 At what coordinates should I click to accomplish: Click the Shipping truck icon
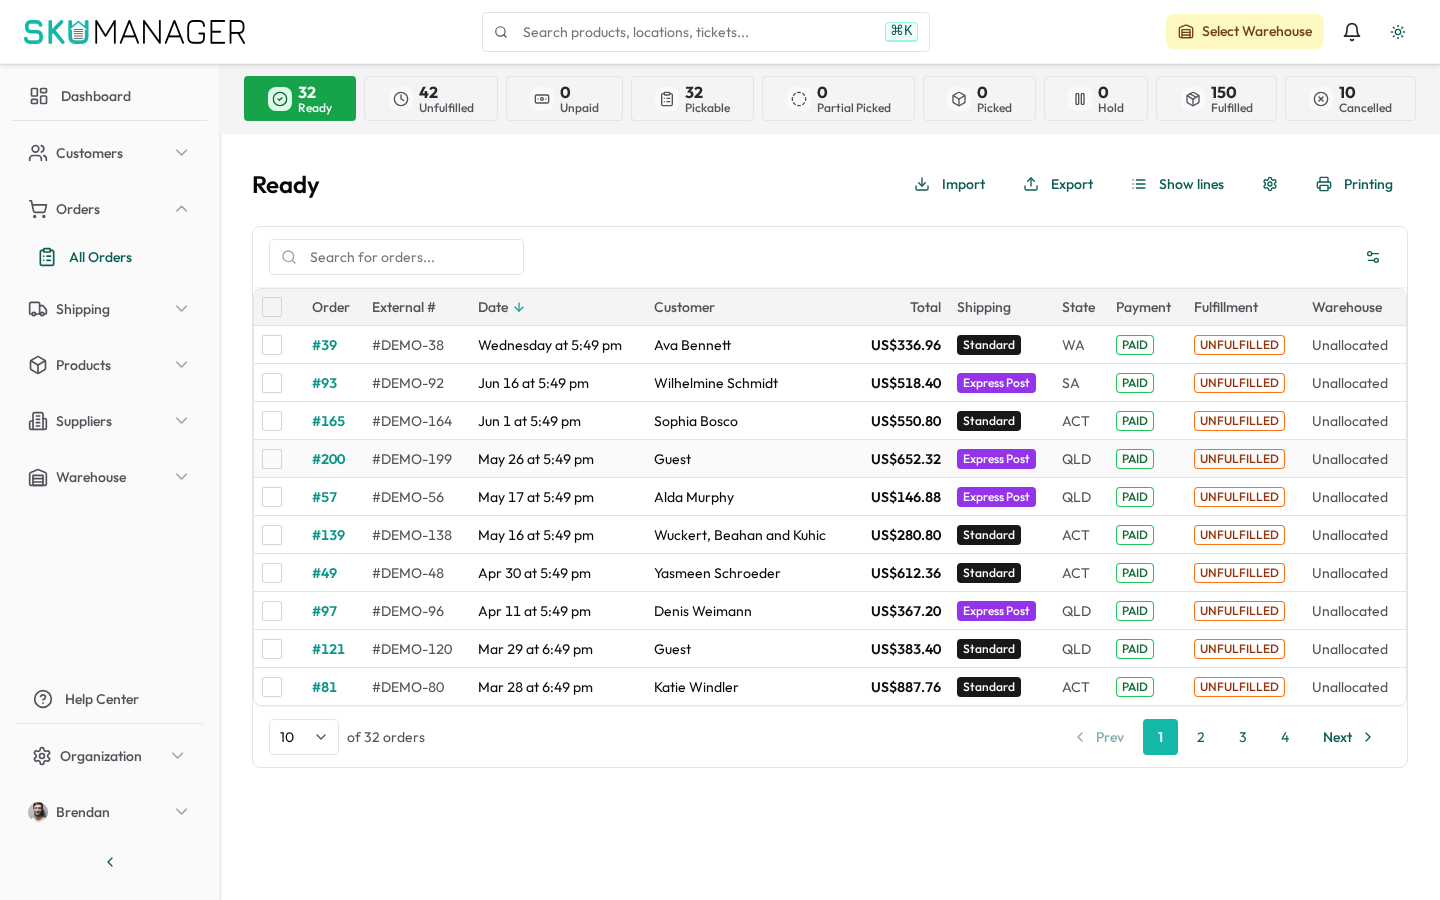click(x=38, y=309)
